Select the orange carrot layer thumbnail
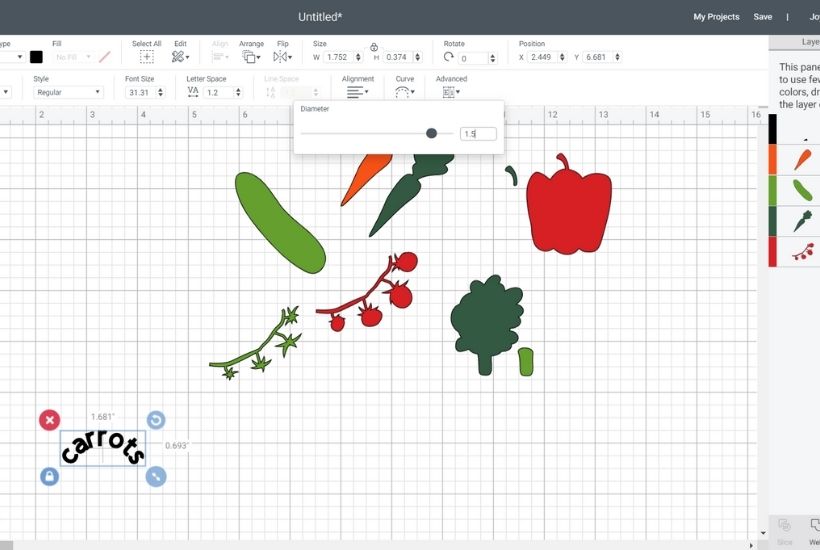 pos(802,159)
